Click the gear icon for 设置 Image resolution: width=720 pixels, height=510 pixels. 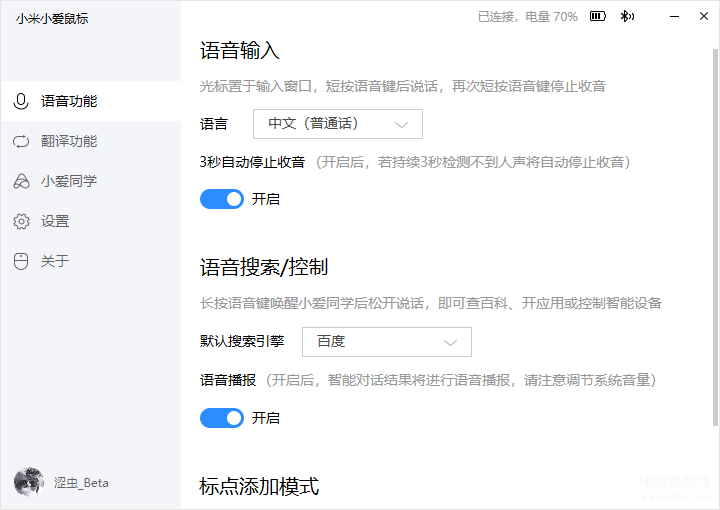coord(21,221)
